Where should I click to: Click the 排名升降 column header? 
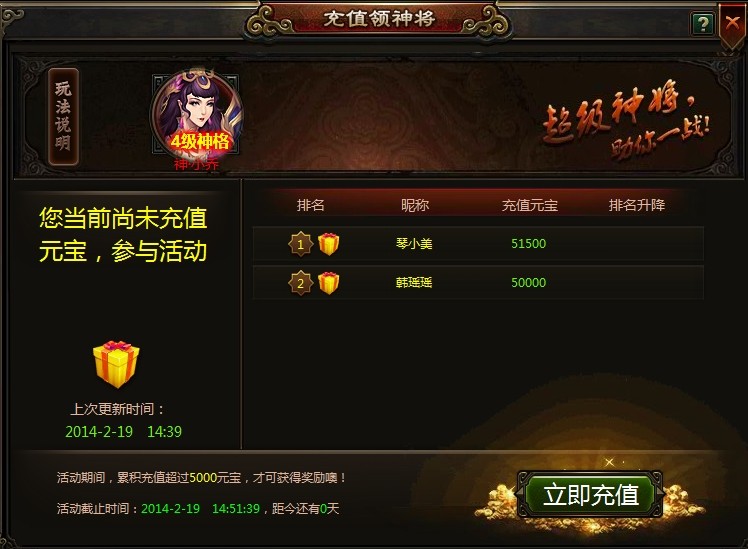637,205
